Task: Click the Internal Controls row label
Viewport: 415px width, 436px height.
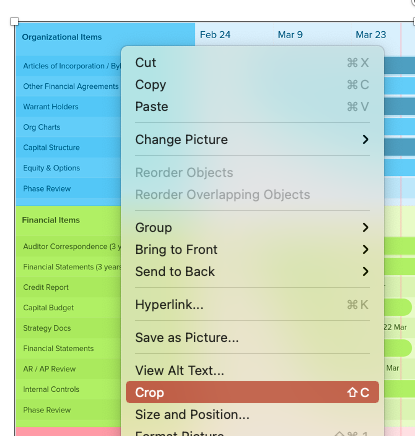Action: (51, 389)
